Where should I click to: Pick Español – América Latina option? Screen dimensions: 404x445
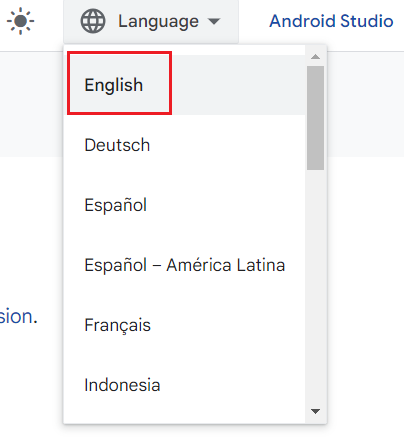point(185,265)
